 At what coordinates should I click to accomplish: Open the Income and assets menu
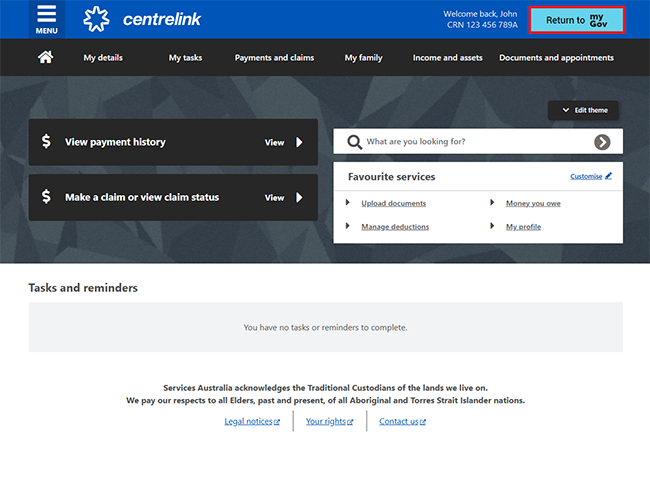(x=448, y=58)
